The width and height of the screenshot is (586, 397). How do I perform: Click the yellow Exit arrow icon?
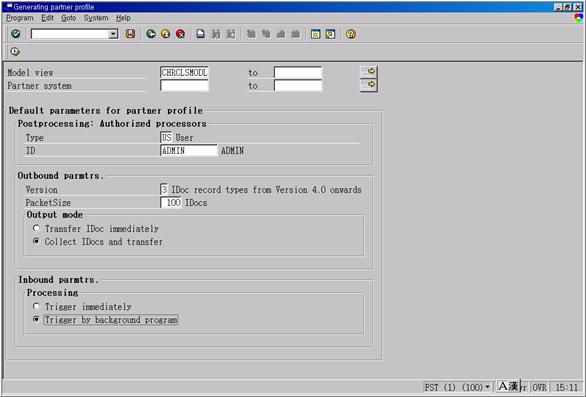point(166,34)
